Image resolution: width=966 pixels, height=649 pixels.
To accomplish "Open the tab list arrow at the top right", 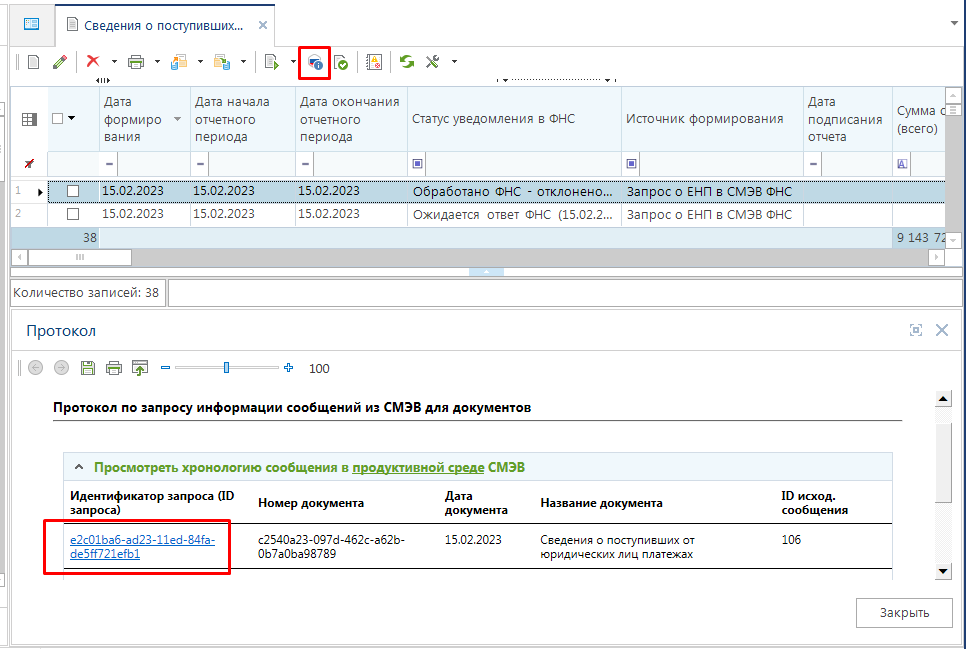I will point(954,23).
